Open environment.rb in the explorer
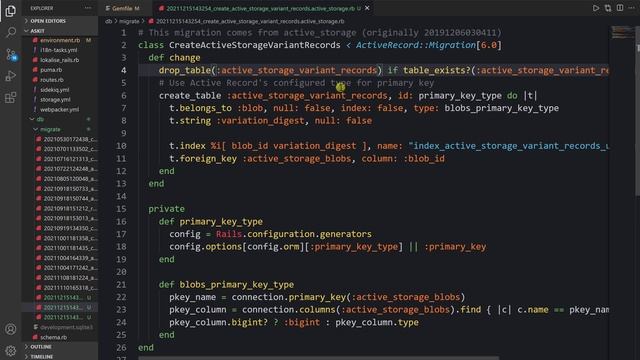 pos(60,40)
